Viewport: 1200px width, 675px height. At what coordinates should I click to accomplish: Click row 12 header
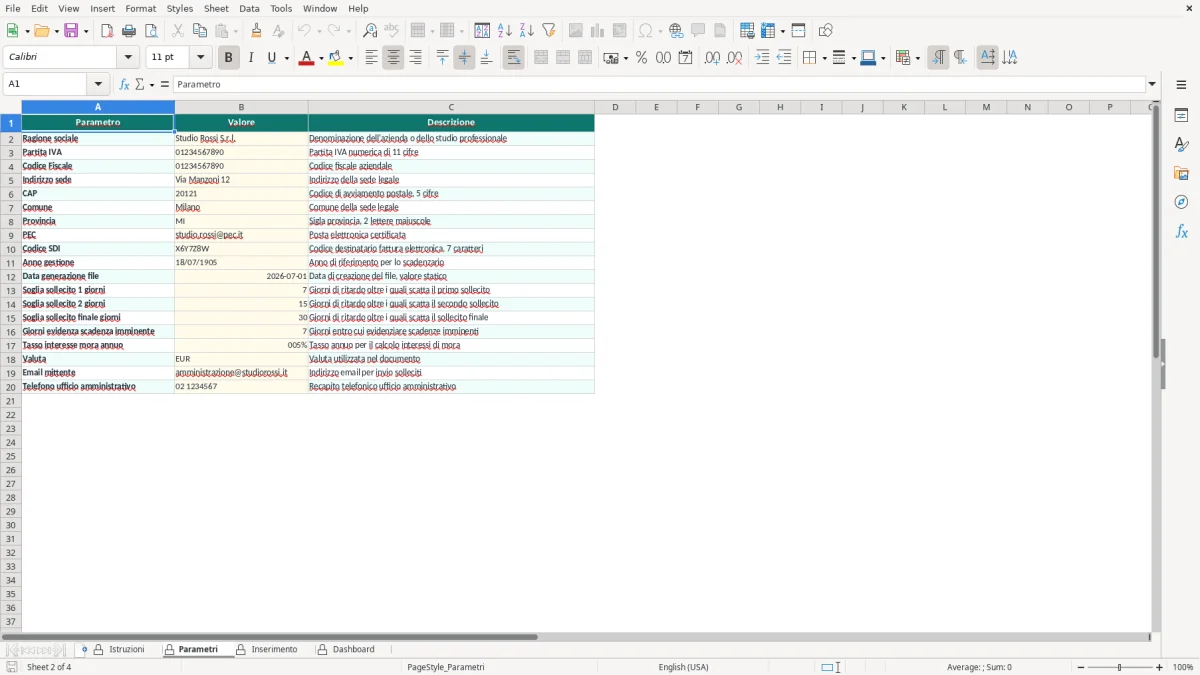(x=11, y=276)
